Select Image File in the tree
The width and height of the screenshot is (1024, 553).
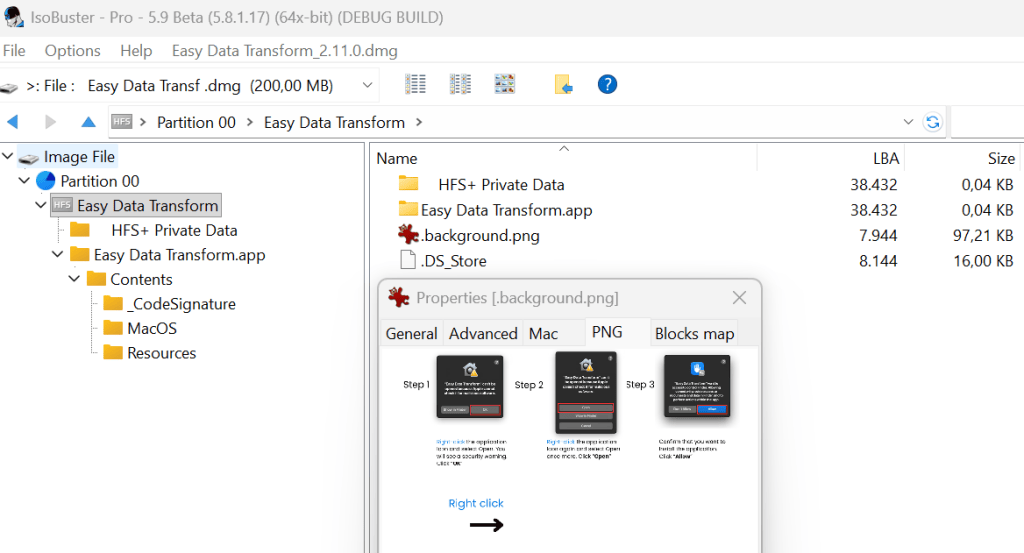point(79,157)
